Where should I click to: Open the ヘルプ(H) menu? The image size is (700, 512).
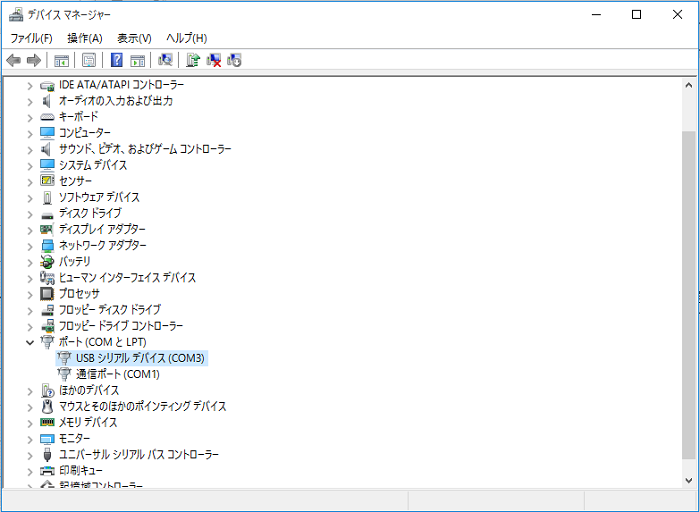[x=186, y=38]
